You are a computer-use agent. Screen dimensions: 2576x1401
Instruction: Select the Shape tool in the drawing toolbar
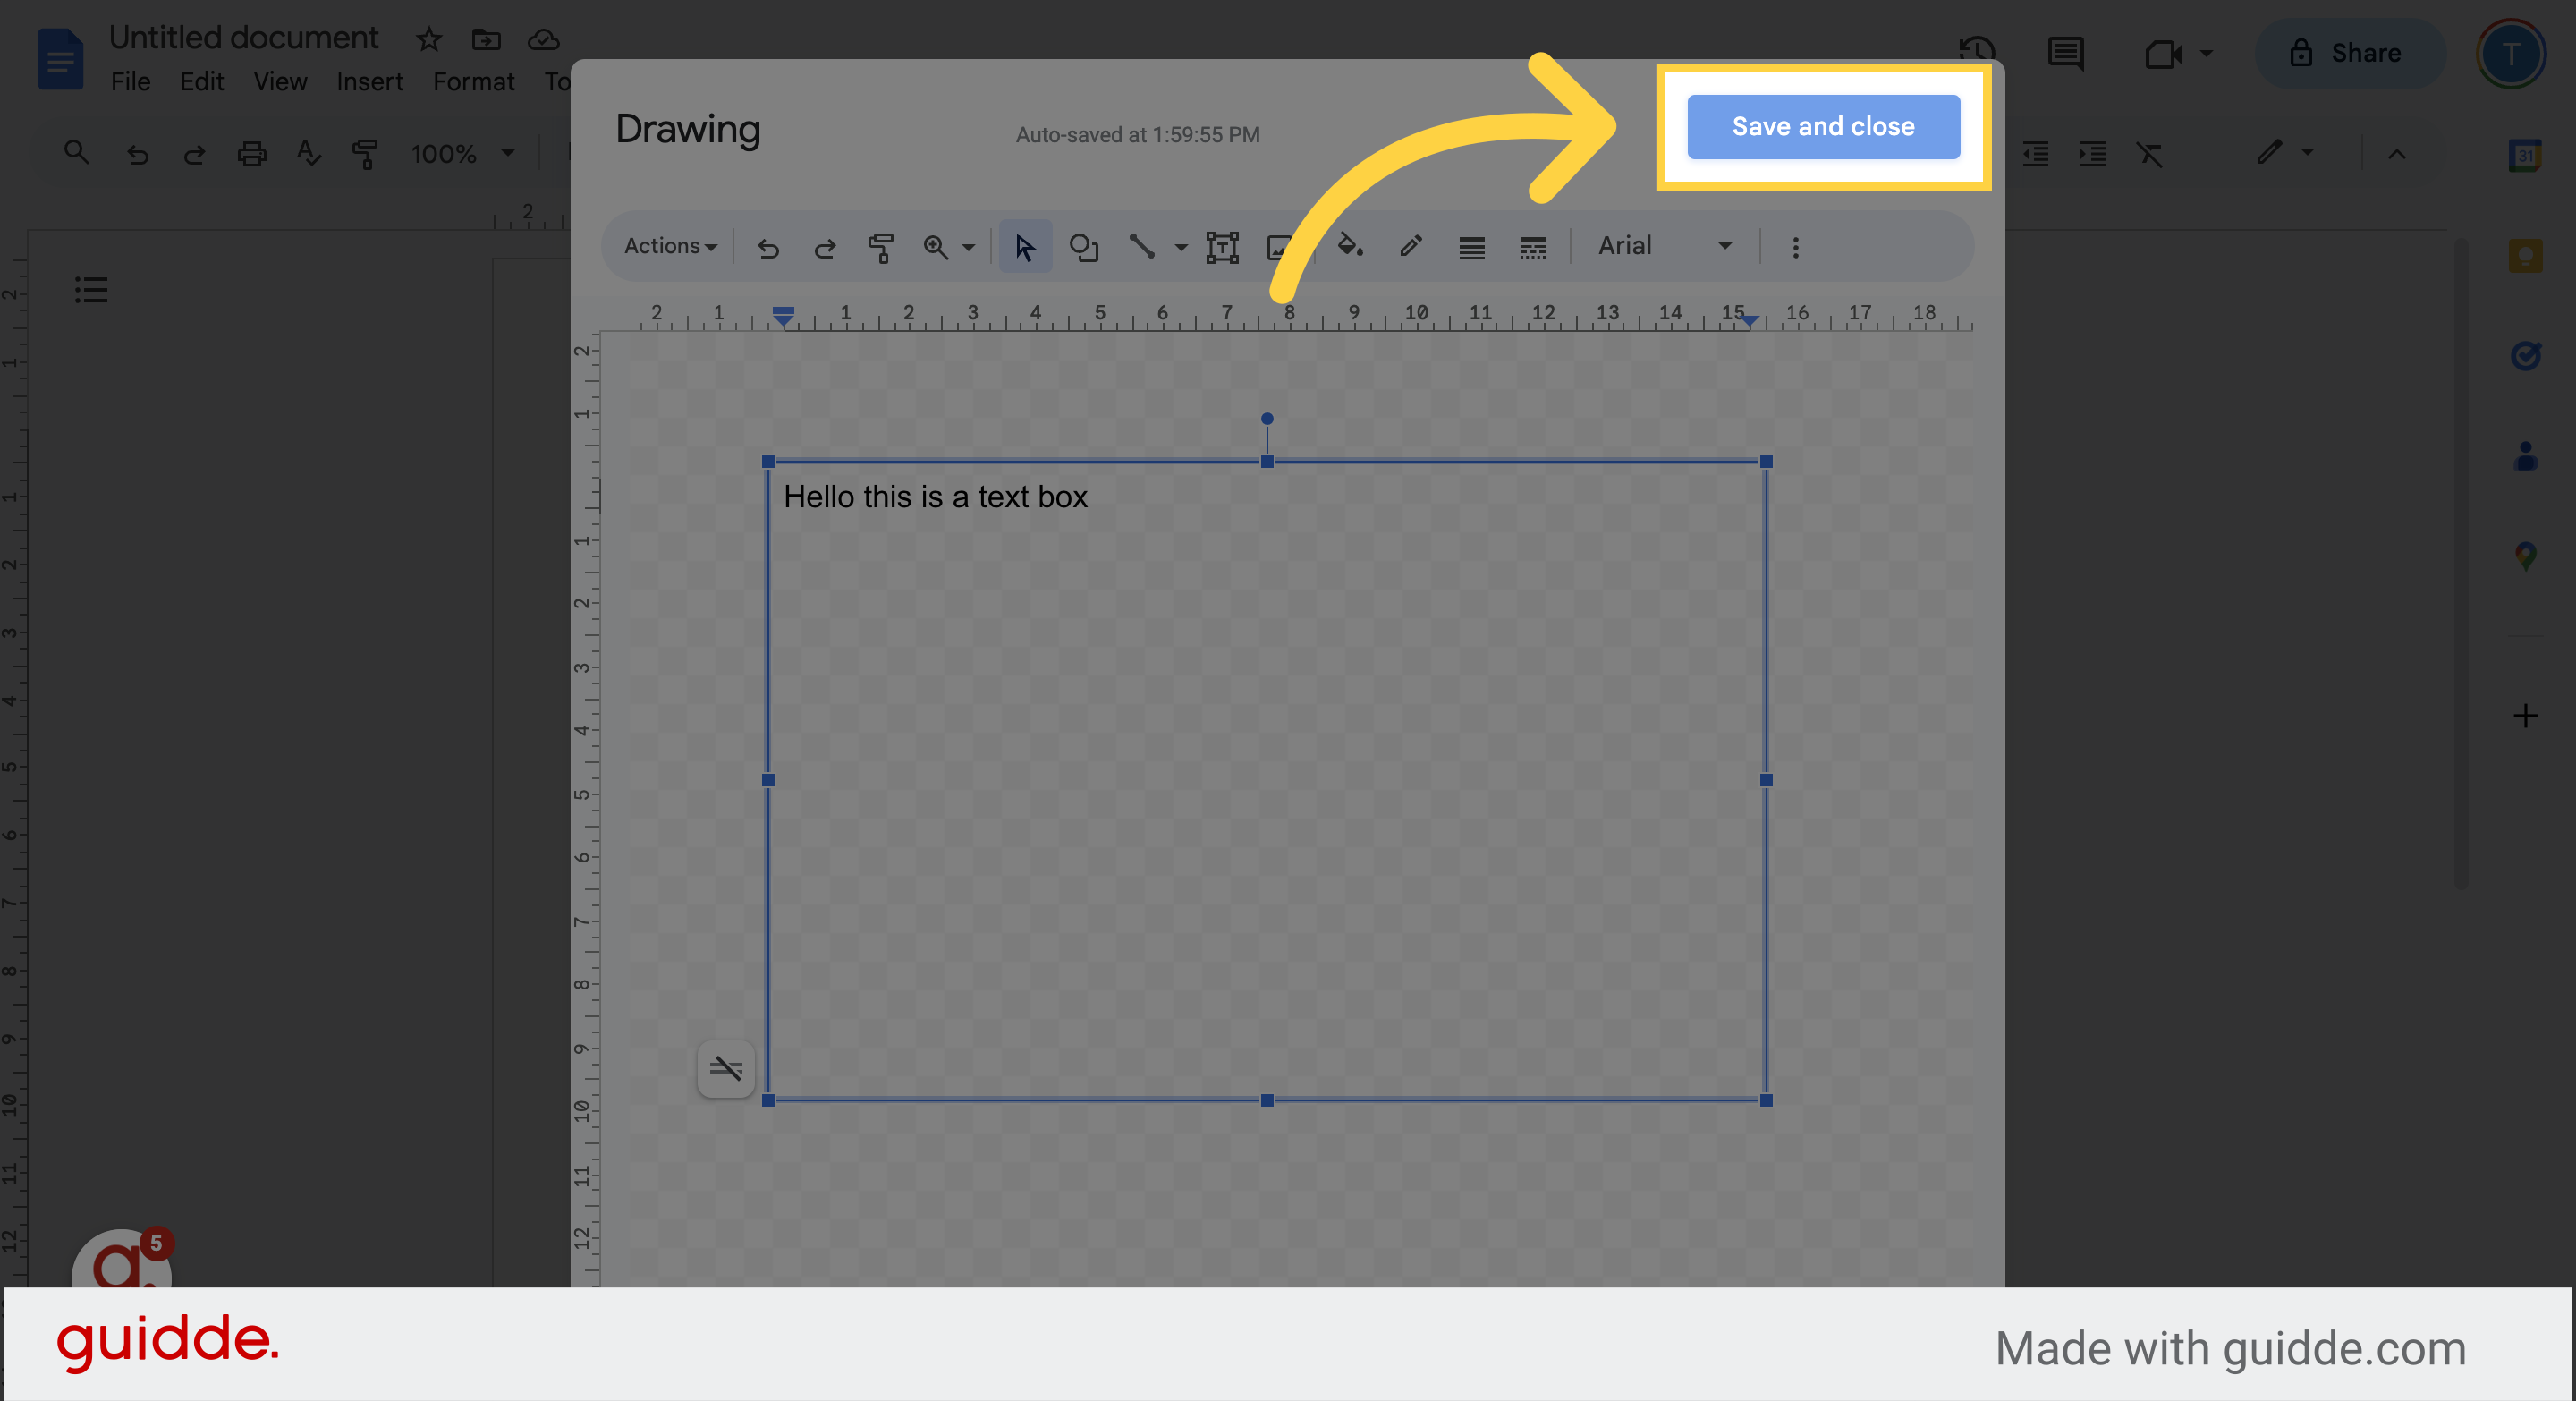(x=1084, y=247)
